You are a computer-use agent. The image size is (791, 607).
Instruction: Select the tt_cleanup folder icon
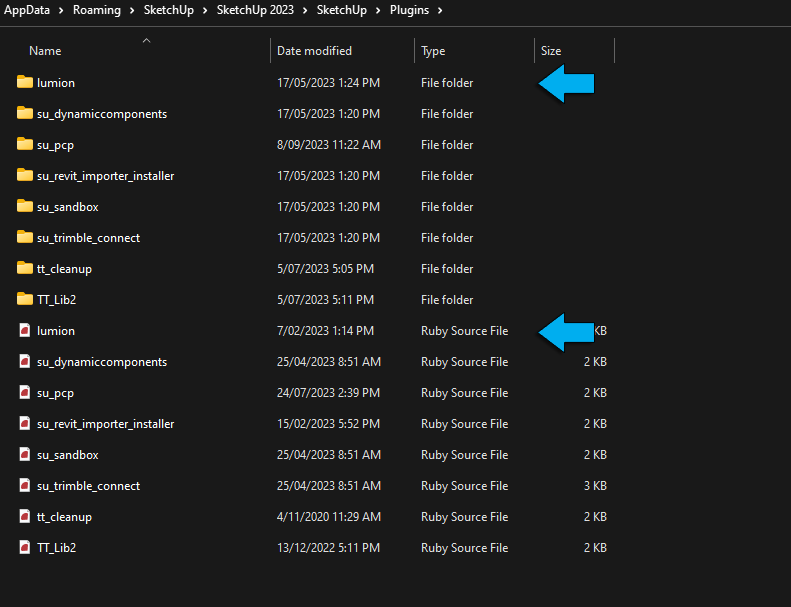[25, 268]
